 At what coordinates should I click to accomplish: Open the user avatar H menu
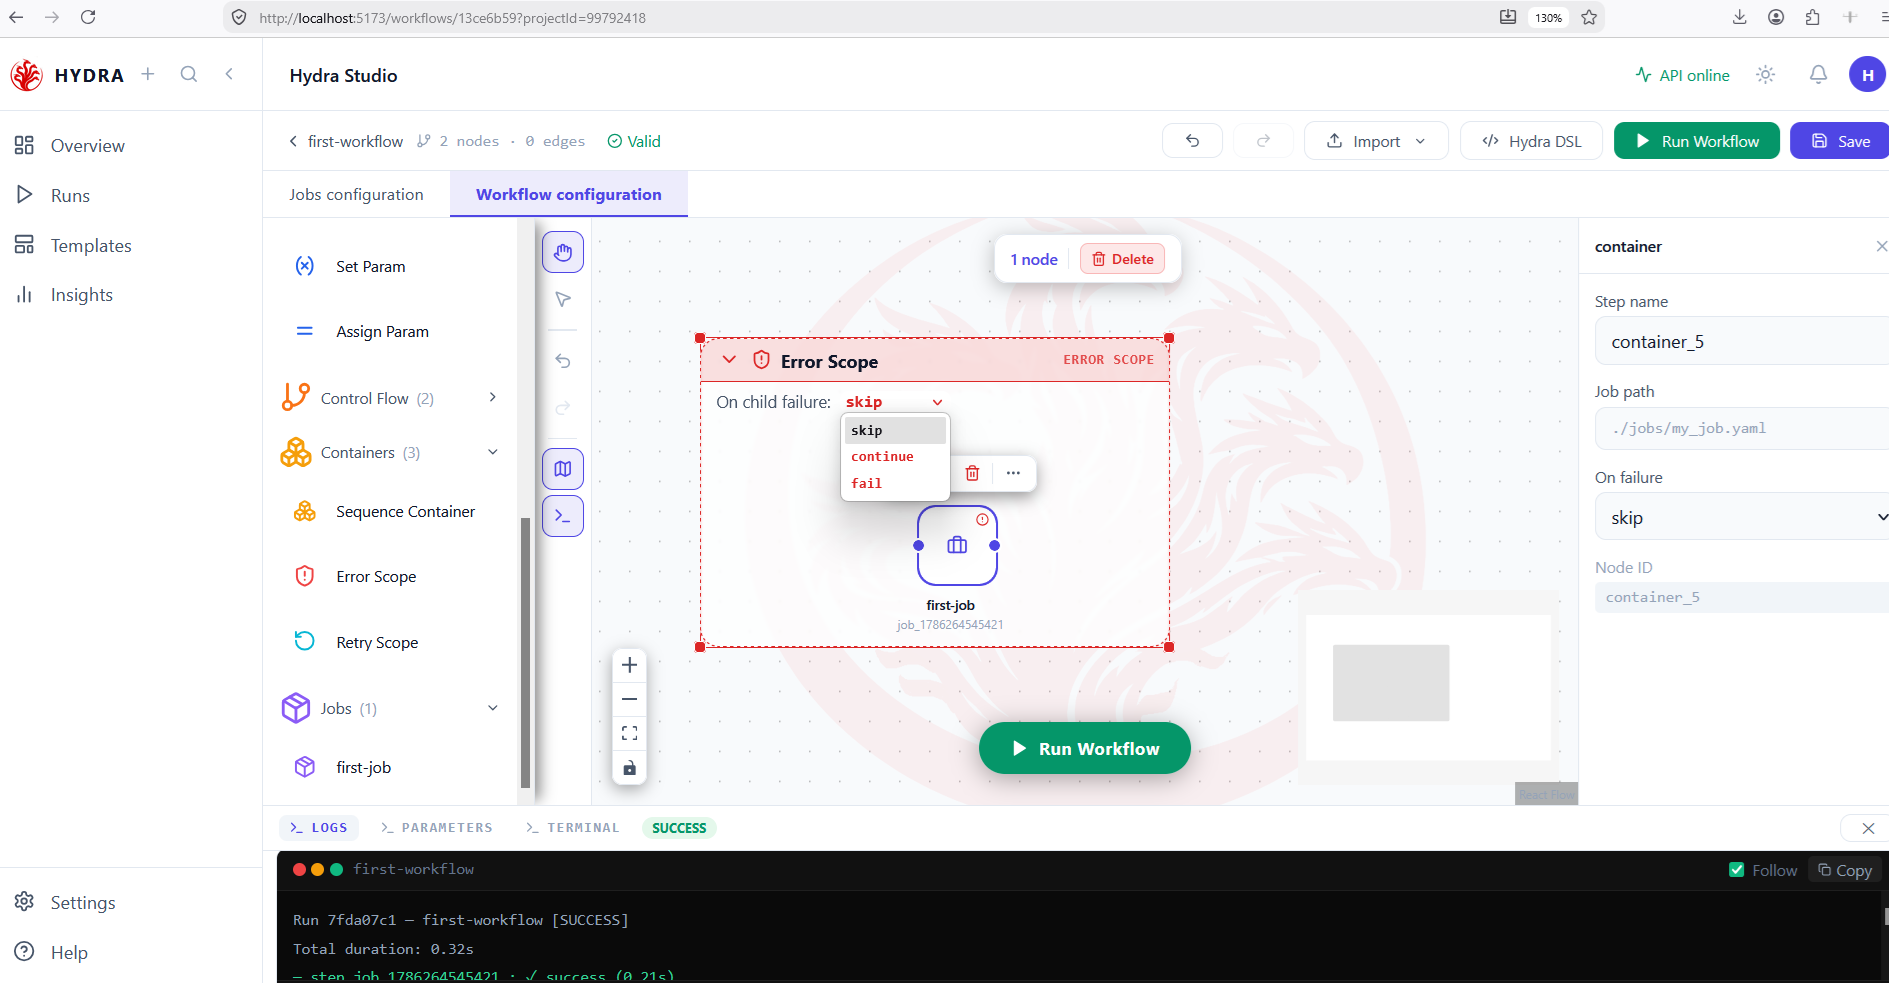[1867, 75]
